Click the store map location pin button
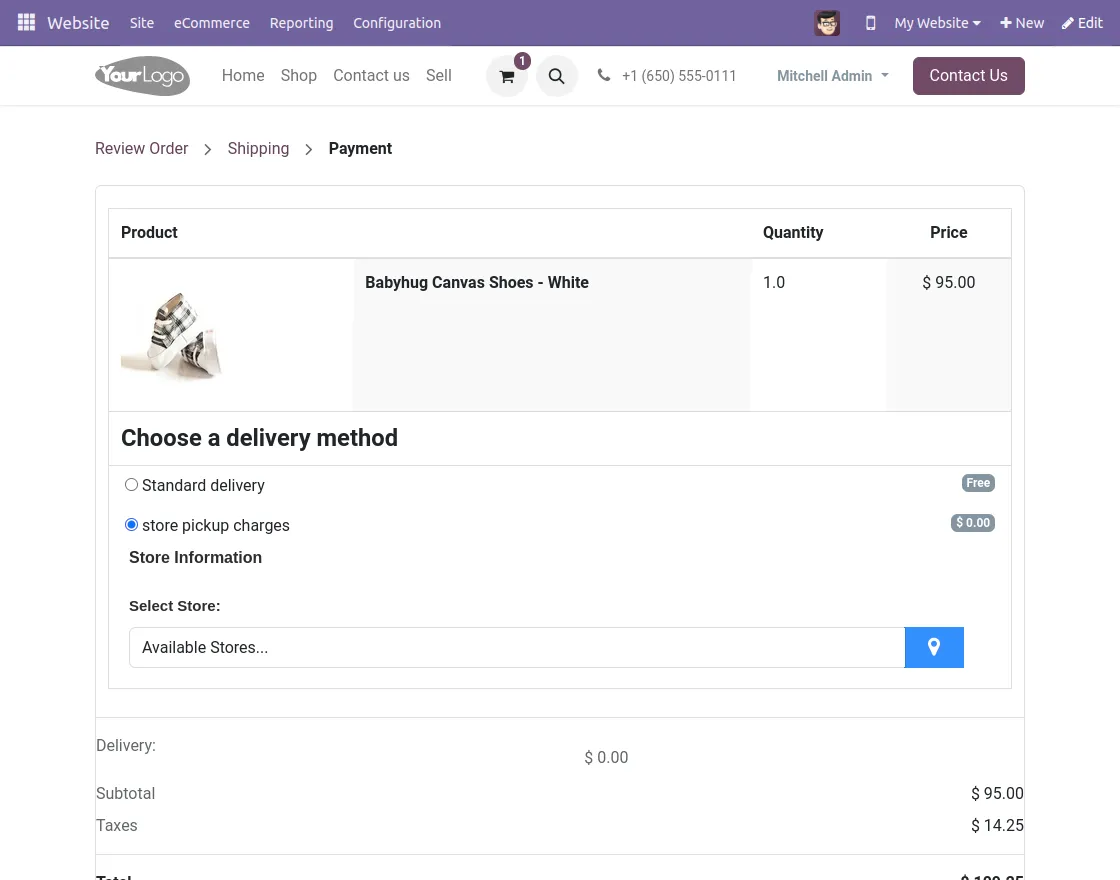The width and height of the screenshot is (1120, 880). 934,648
